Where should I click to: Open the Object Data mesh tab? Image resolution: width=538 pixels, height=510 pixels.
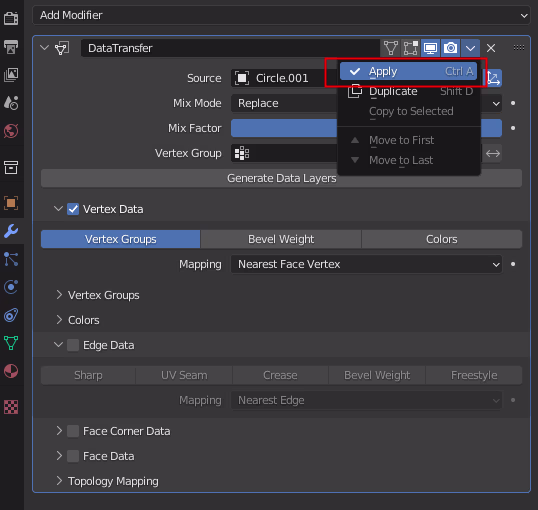11,343
